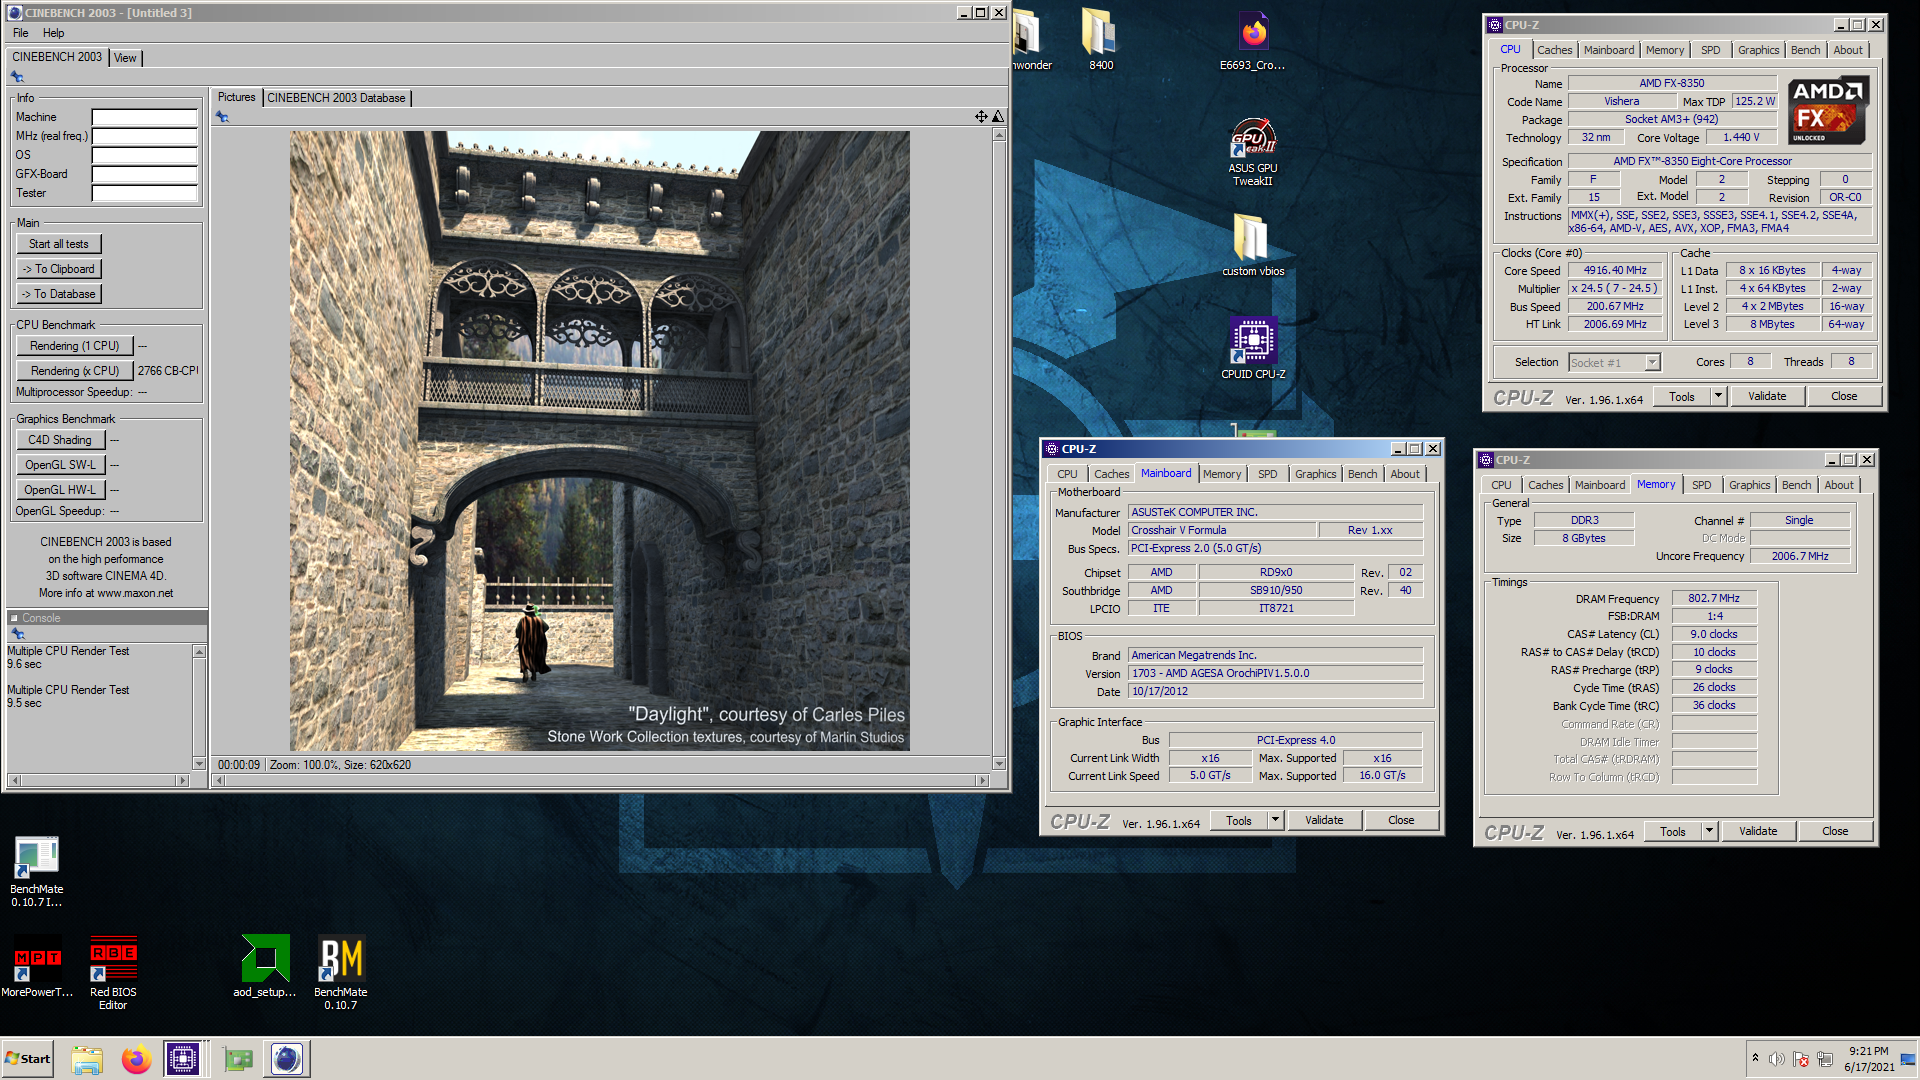Click the To Database button

[59, 294]
